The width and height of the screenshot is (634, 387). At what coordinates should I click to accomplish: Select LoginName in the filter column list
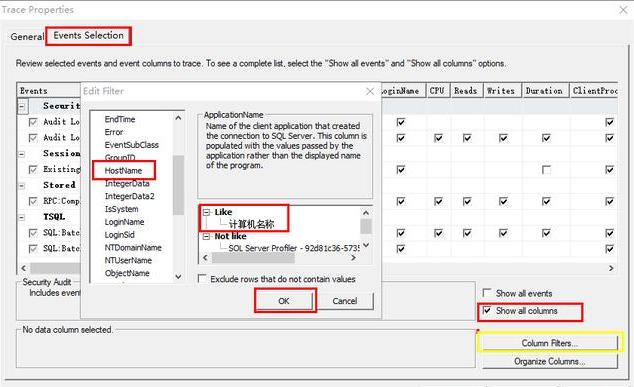(x=125, y=222)
